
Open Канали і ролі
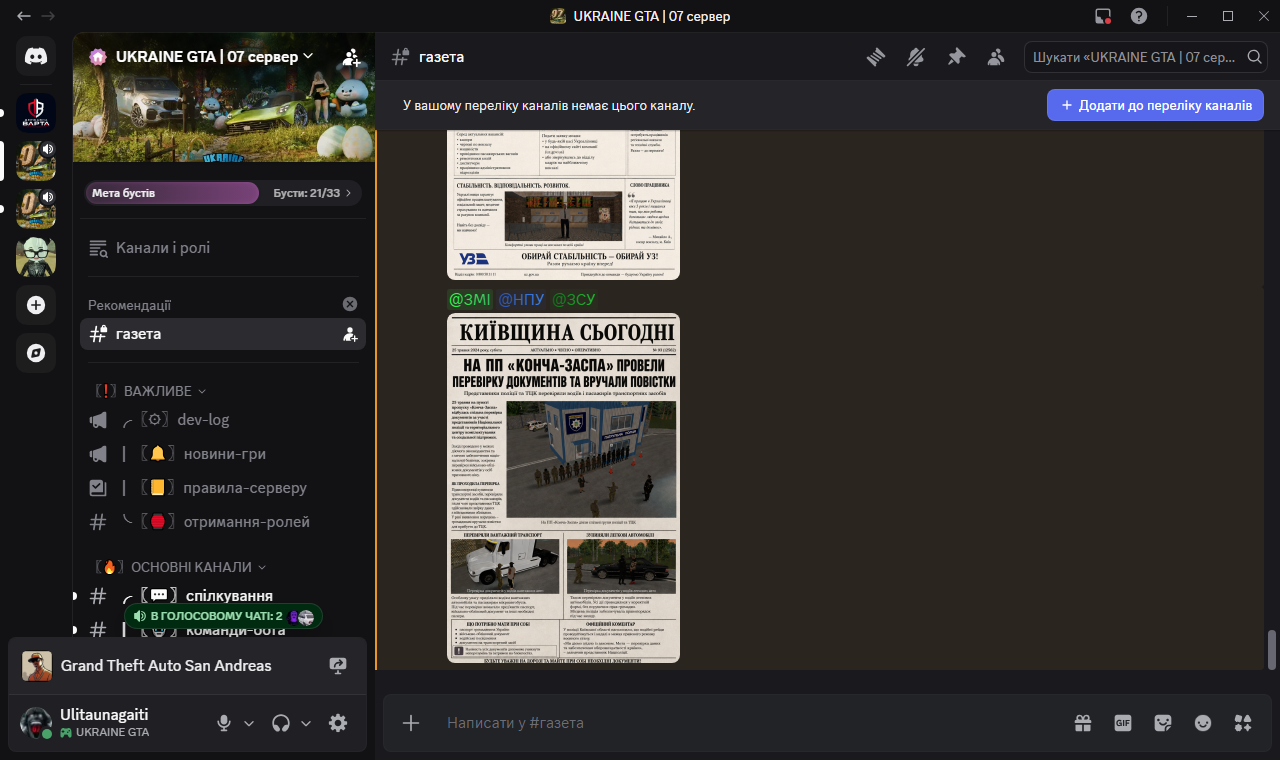pos(222,248)
